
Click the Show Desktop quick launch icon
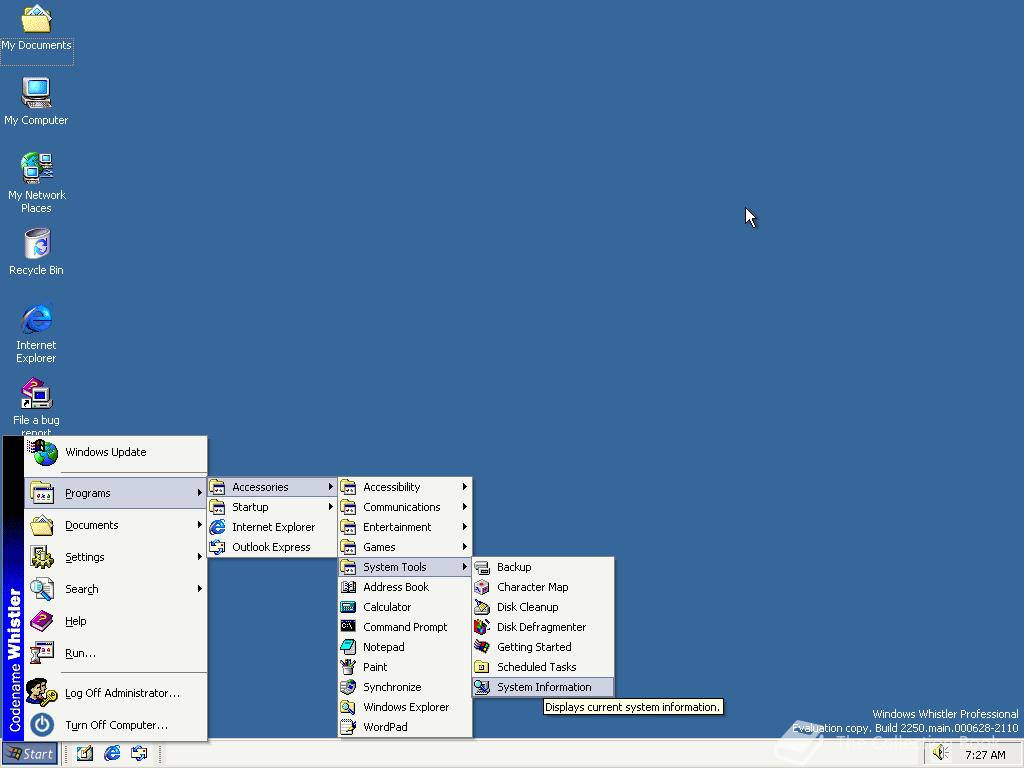pos(84,754)
